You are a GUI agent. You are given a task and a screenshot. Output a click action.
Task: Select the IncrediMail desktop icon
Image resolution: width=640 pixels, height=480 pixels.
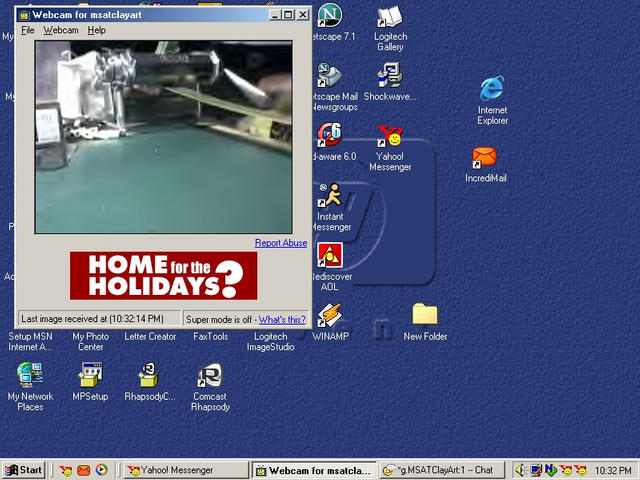click(484, 157)
